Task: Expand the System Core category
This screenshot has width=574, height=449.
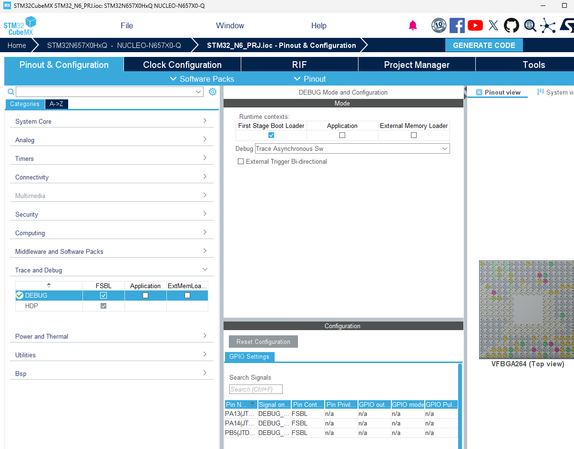Action: pyautogui.click(x=111, y=121)
